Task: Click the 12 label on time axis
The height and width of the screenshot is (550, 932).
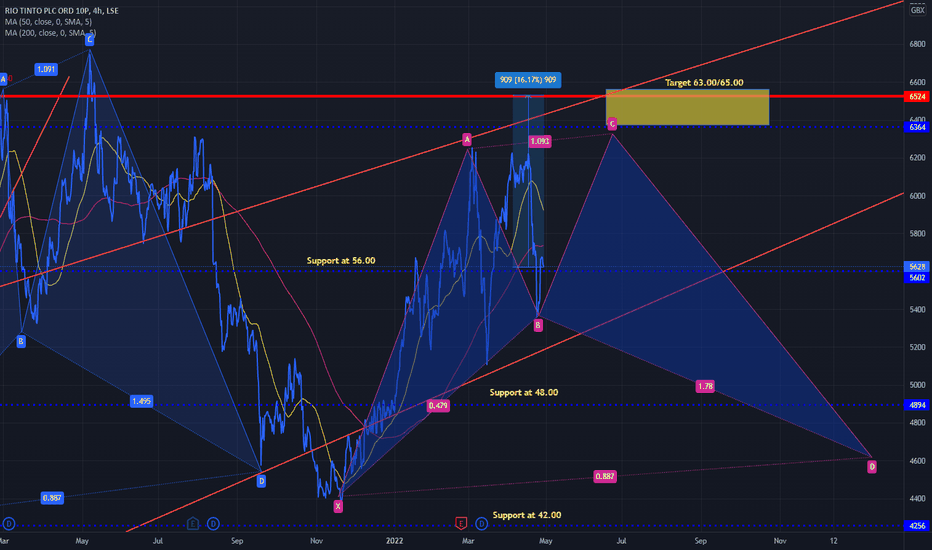Action: (833, 540)
